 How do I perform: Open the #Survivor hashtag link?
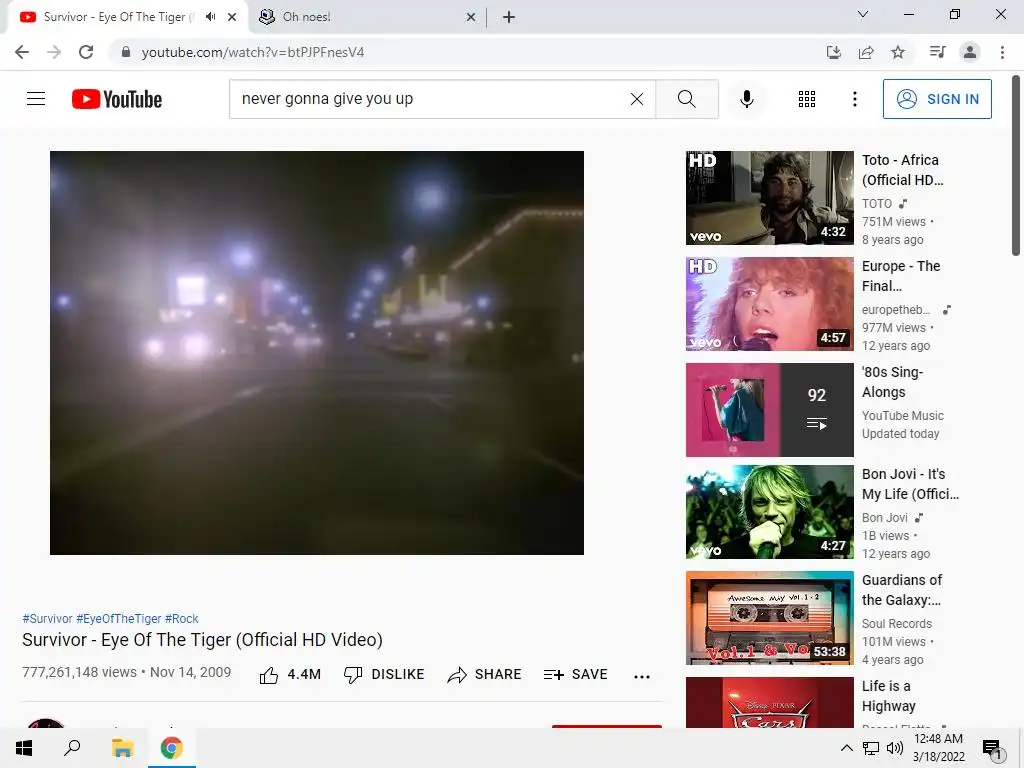pyautogui.click(x=47, y=618)
